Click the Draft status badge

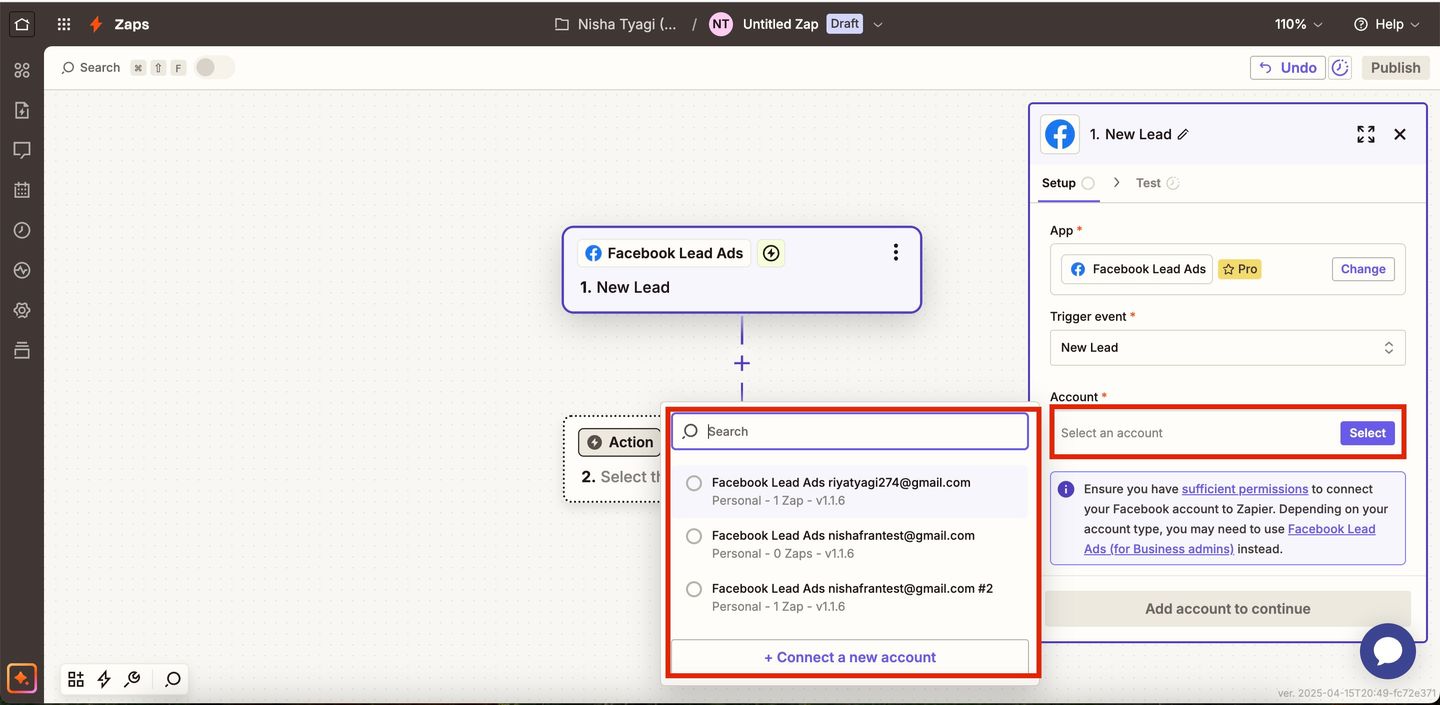tap(845, 24)
